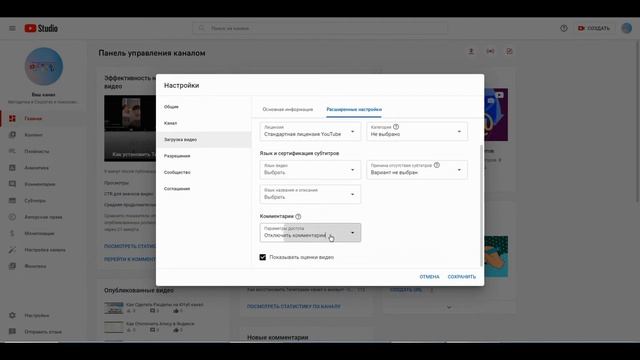Open Посмотреть статистику по каналу link
The height and width of the screenshot is (360, 640).
pyautogui.click(x=294, y=306)
